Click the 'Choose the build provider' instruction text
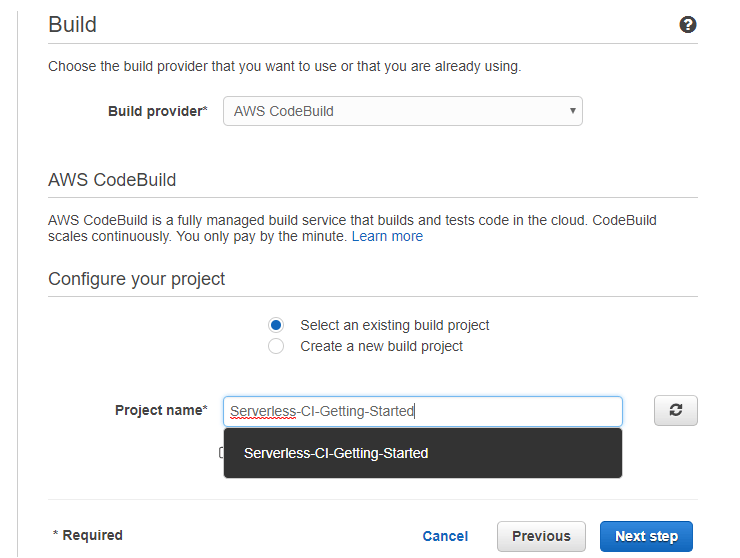The width and height of the screenshot is (740, 558). point(284,67)
